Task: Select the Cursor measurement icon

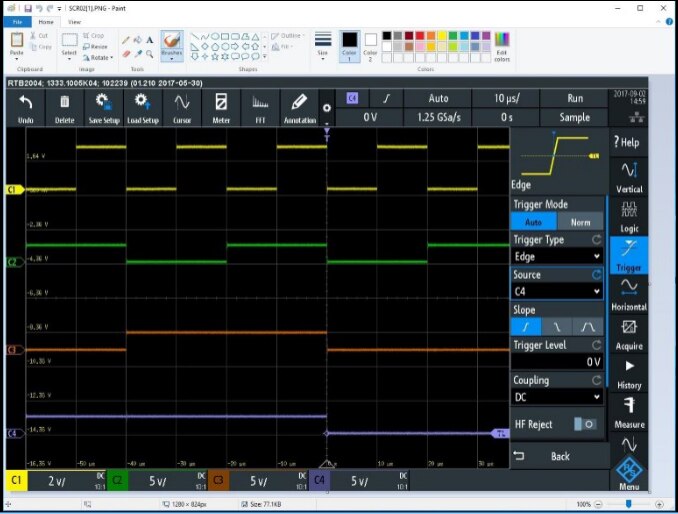Action: (x=181, y=102)
